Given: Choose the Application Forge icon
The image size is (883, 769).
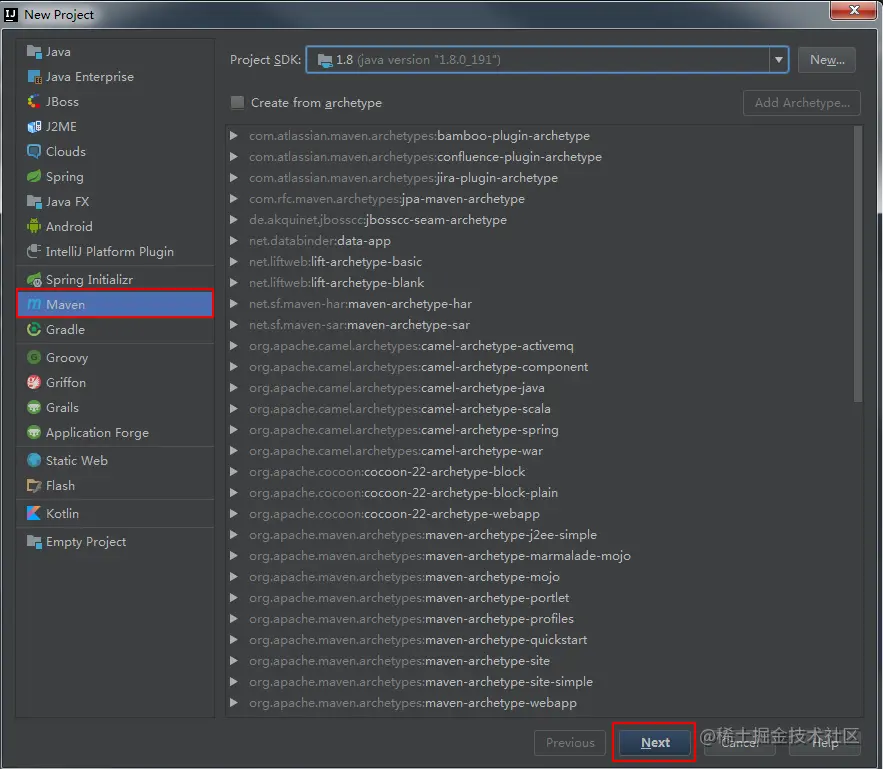Looking at the screenshot, I should pyautogui.click(x=34, y=432).
